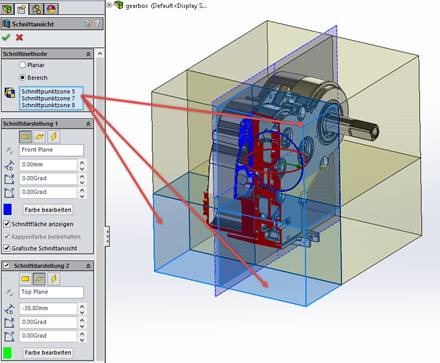Click the Front Plane reference field
Screen dimensions: 440x363
(51, 150)
